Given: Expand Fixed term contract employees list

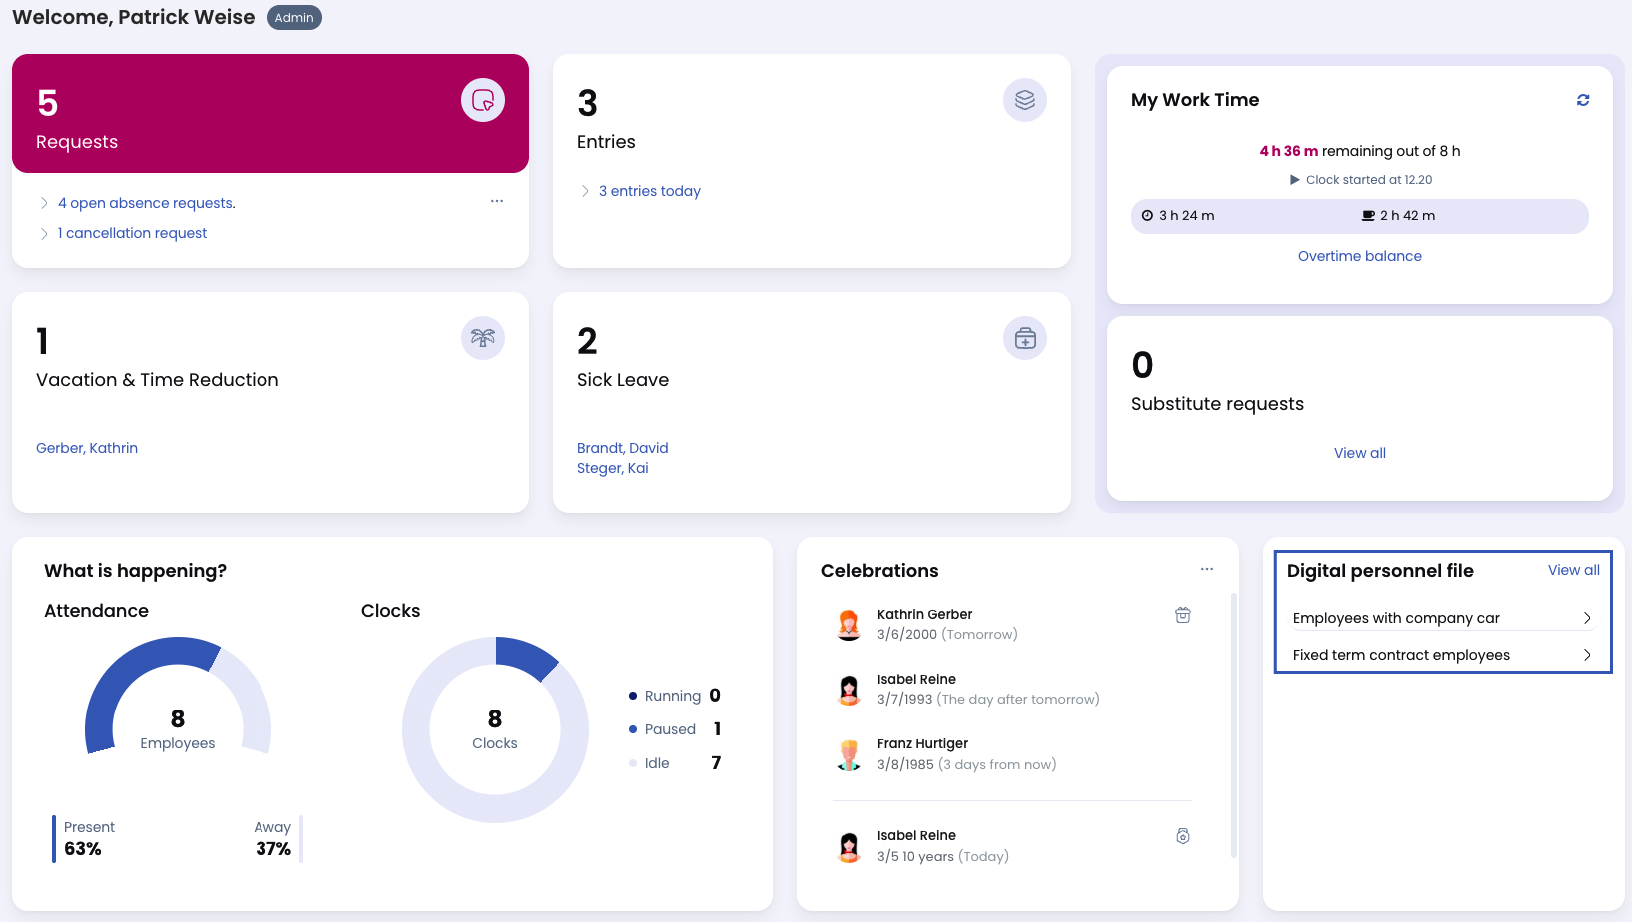Looking at the screenshot, I should pos(1586,655).
